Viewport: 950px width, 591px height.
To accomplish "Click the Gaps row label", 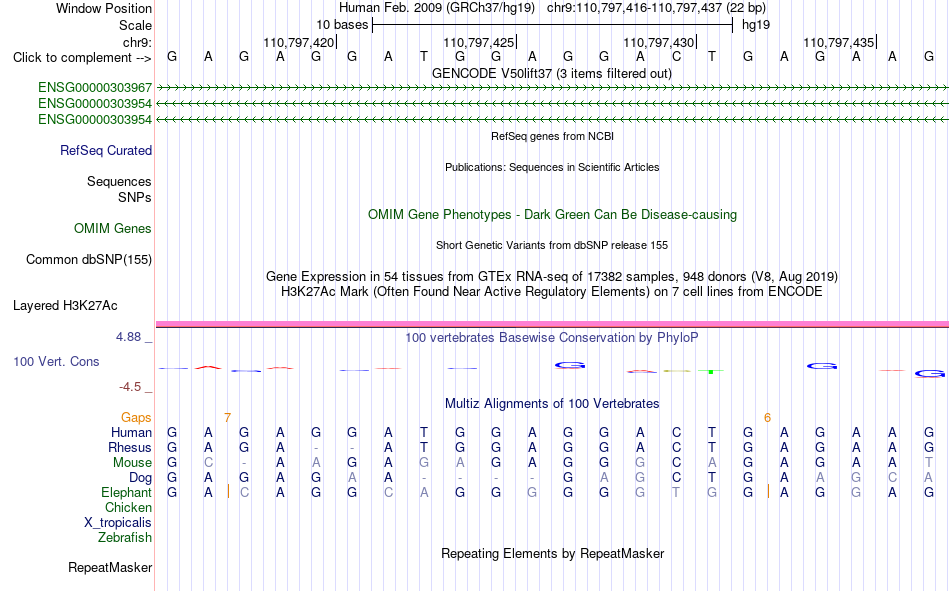I will pyautogui.click(x=136, y=418).
